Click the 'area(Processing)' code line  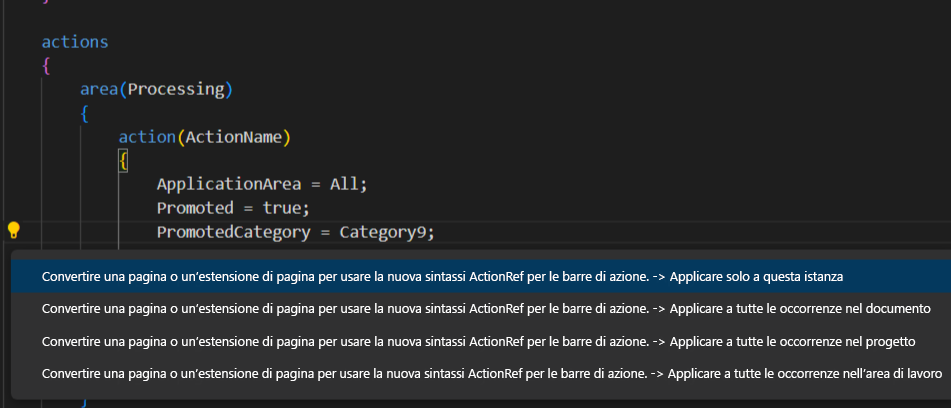click(156, 90)
